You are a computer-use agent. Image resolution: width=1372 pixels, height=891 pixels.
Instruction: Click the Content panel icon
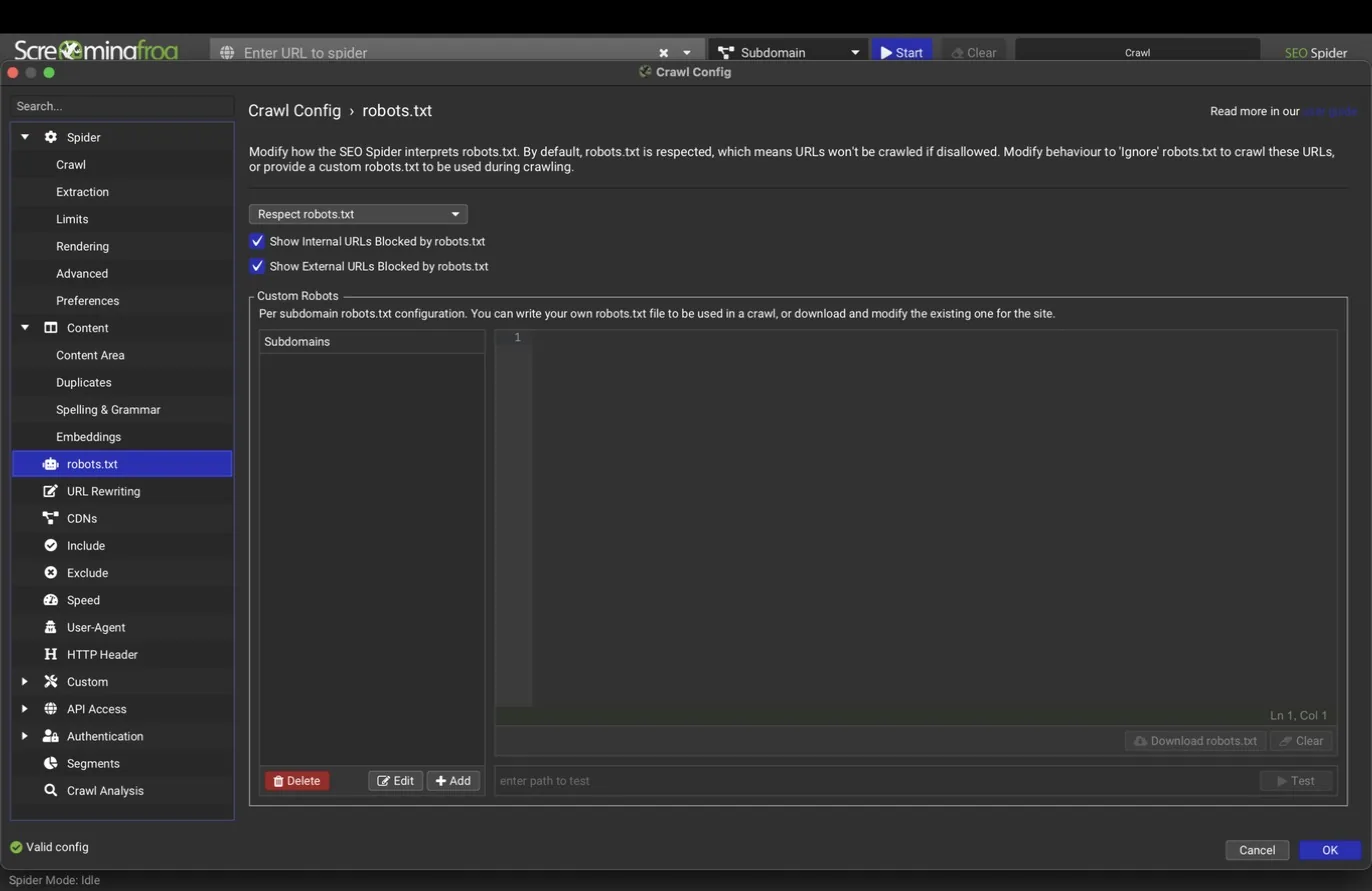pos(50,328)
